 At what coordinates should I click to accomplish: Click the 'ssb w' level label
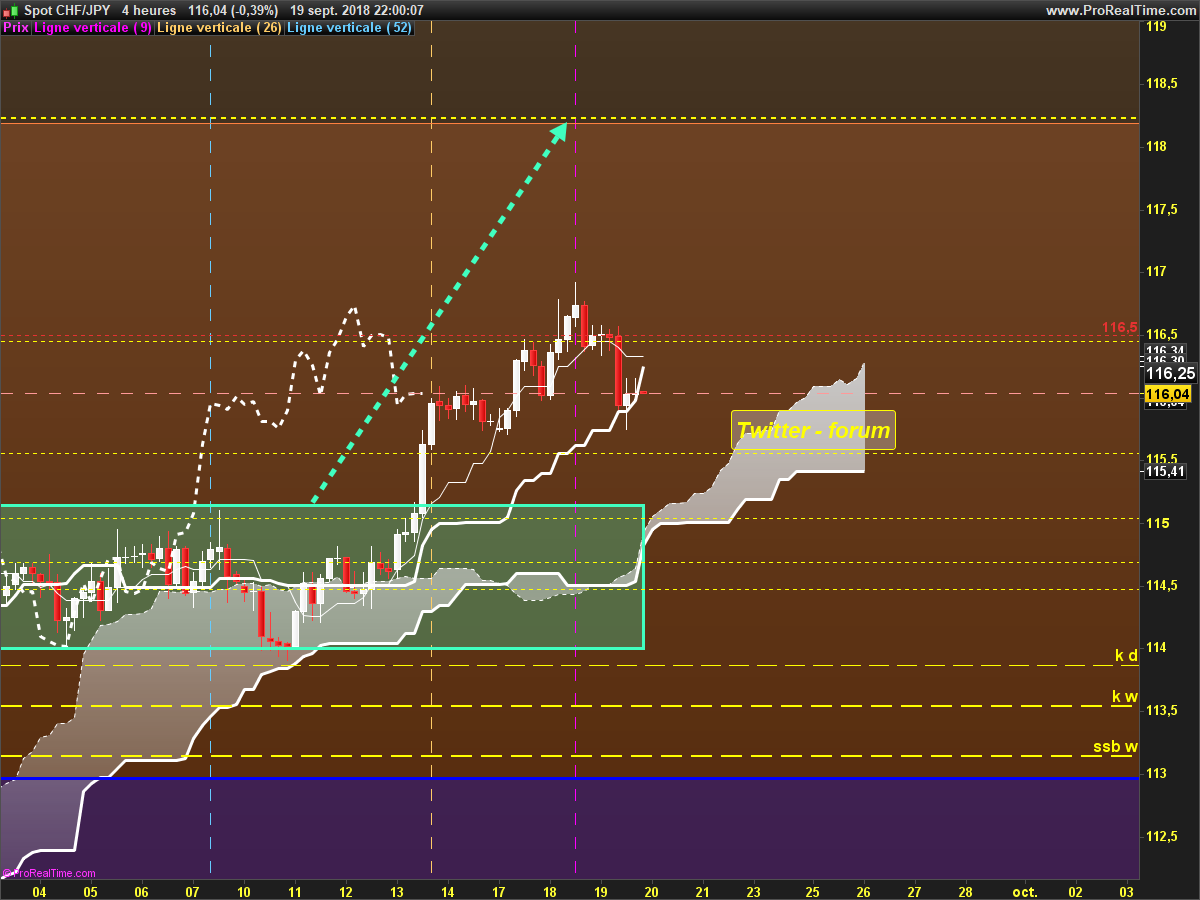pos(1115,746)
